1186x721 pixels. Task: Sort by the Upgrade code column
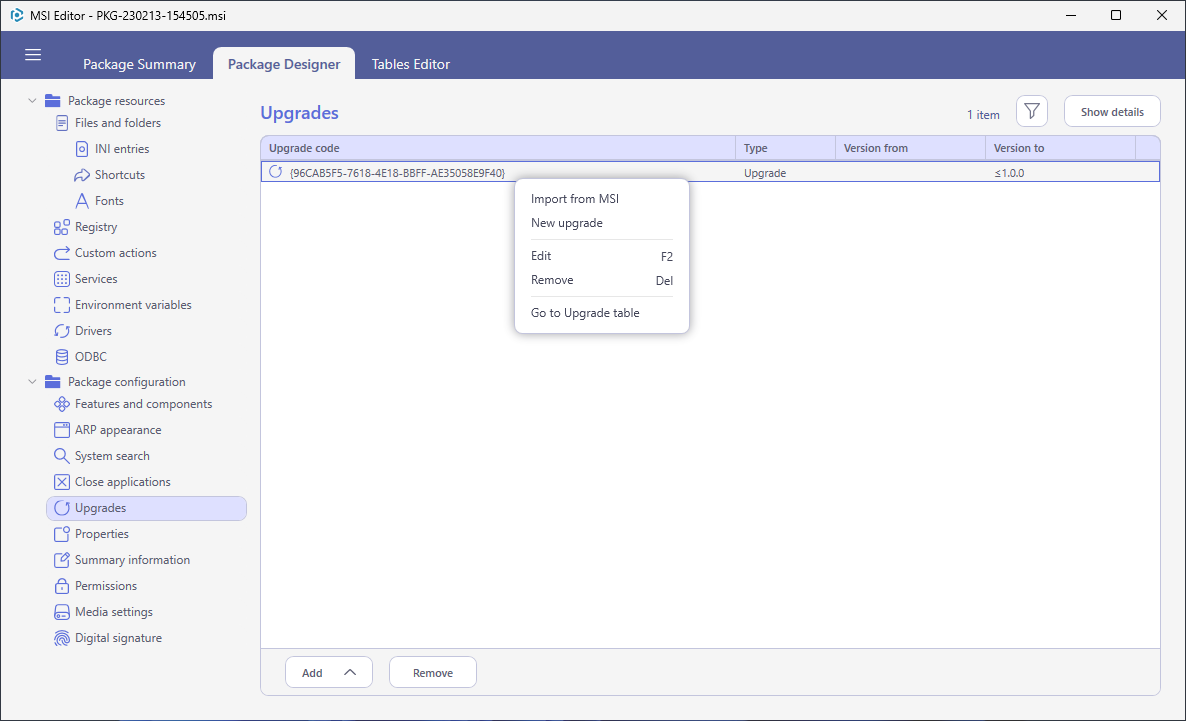pyautogui.click(x=498, y=148)
